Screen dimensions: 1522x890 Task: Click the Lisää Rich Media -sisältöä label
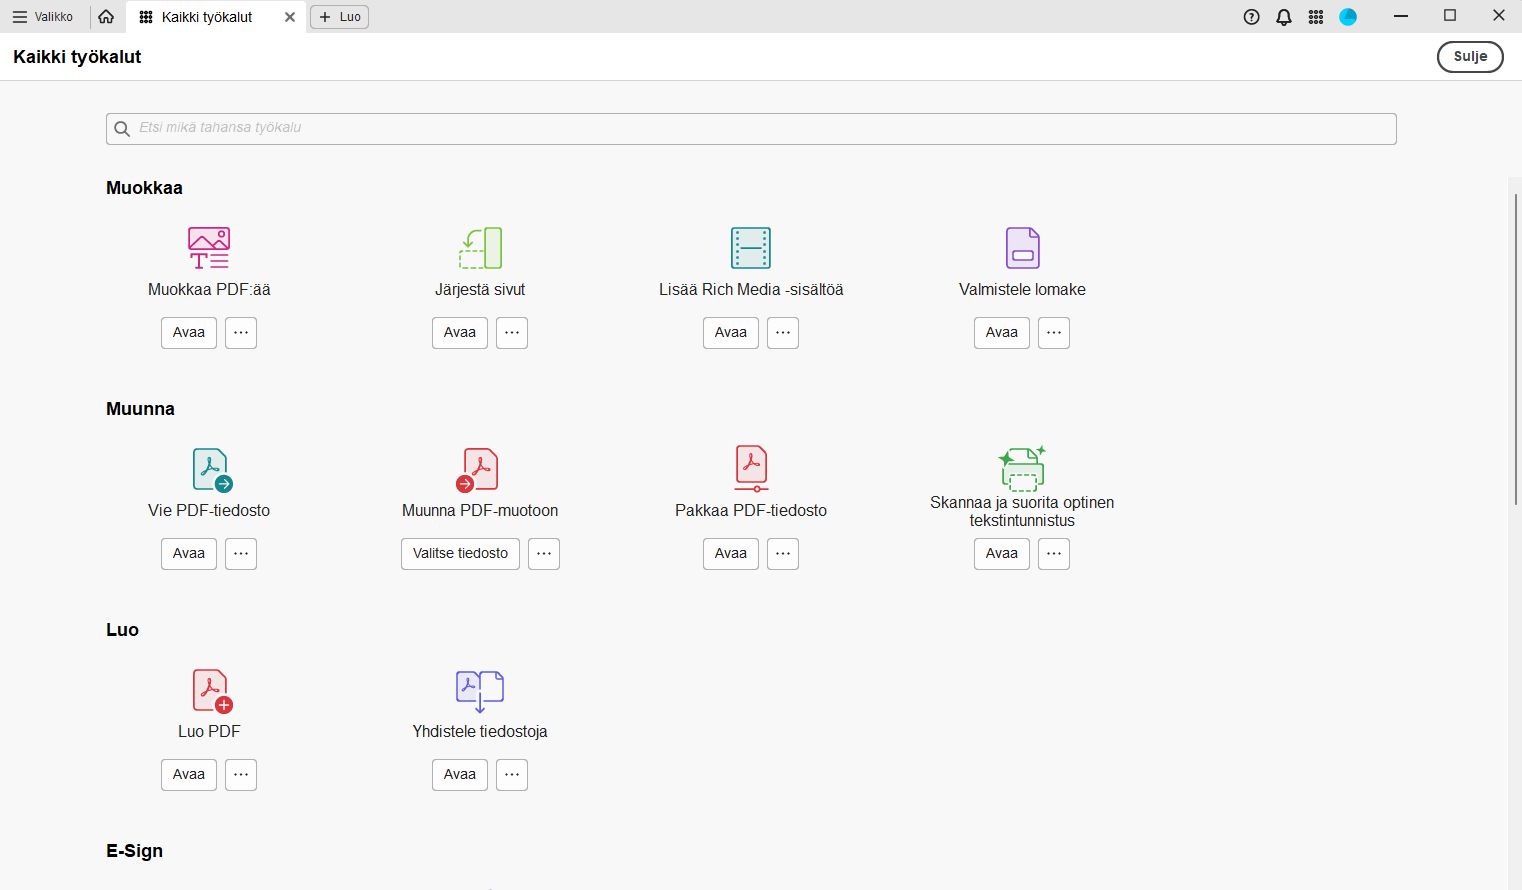coord(751,290)
